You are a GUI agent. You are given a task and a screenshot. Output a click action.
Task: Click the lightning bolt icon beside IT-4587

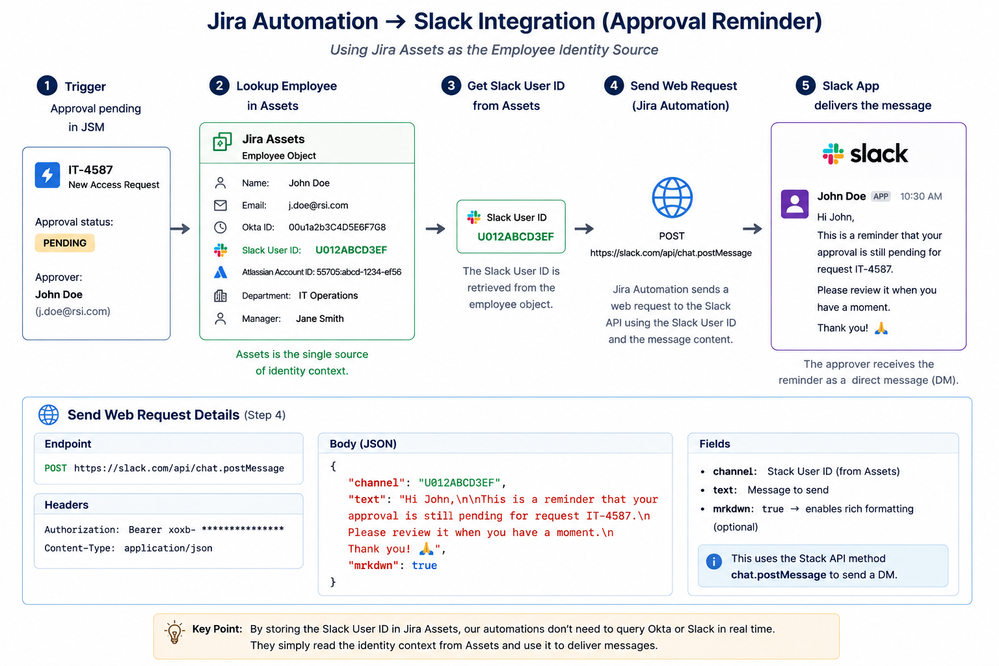tap(47, 175)
